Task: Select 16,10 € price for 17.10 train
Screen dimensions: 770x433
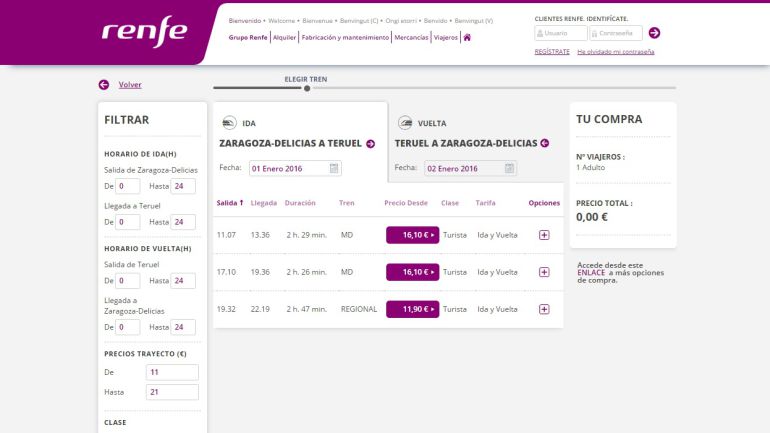Action: click(412, 272)
